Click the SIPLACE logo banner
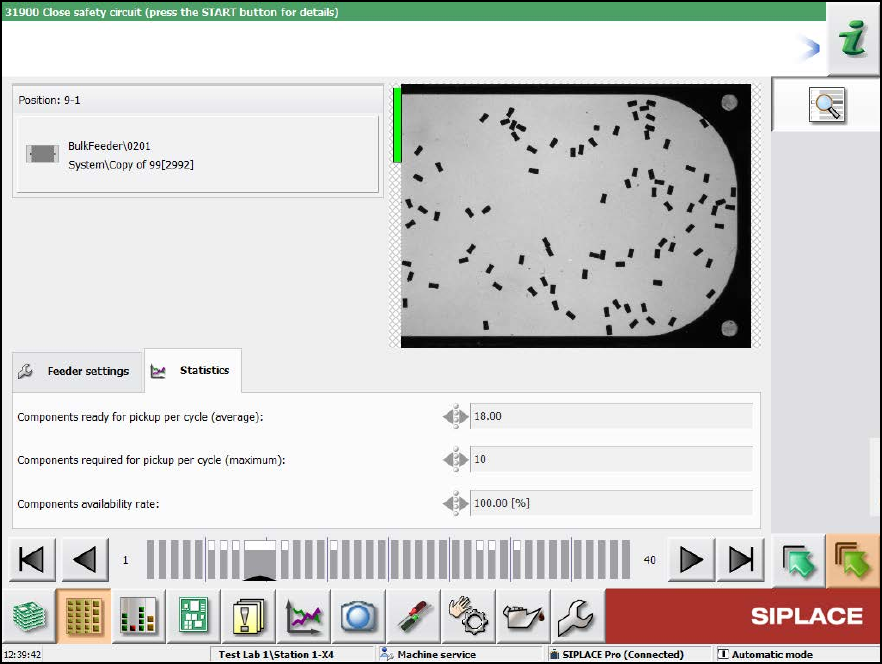The width and height of the screenshot is (882, 664). click(x=743, y=616)
